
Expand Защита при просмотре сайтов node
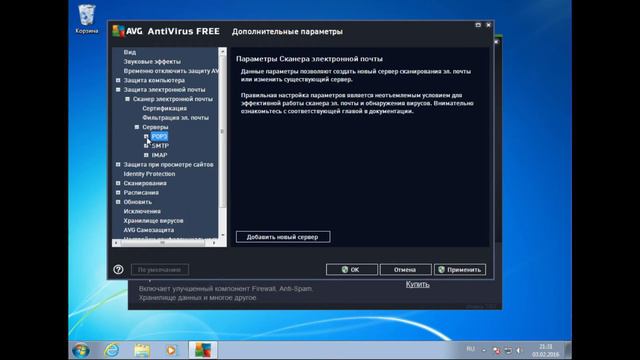coord(118,164)
